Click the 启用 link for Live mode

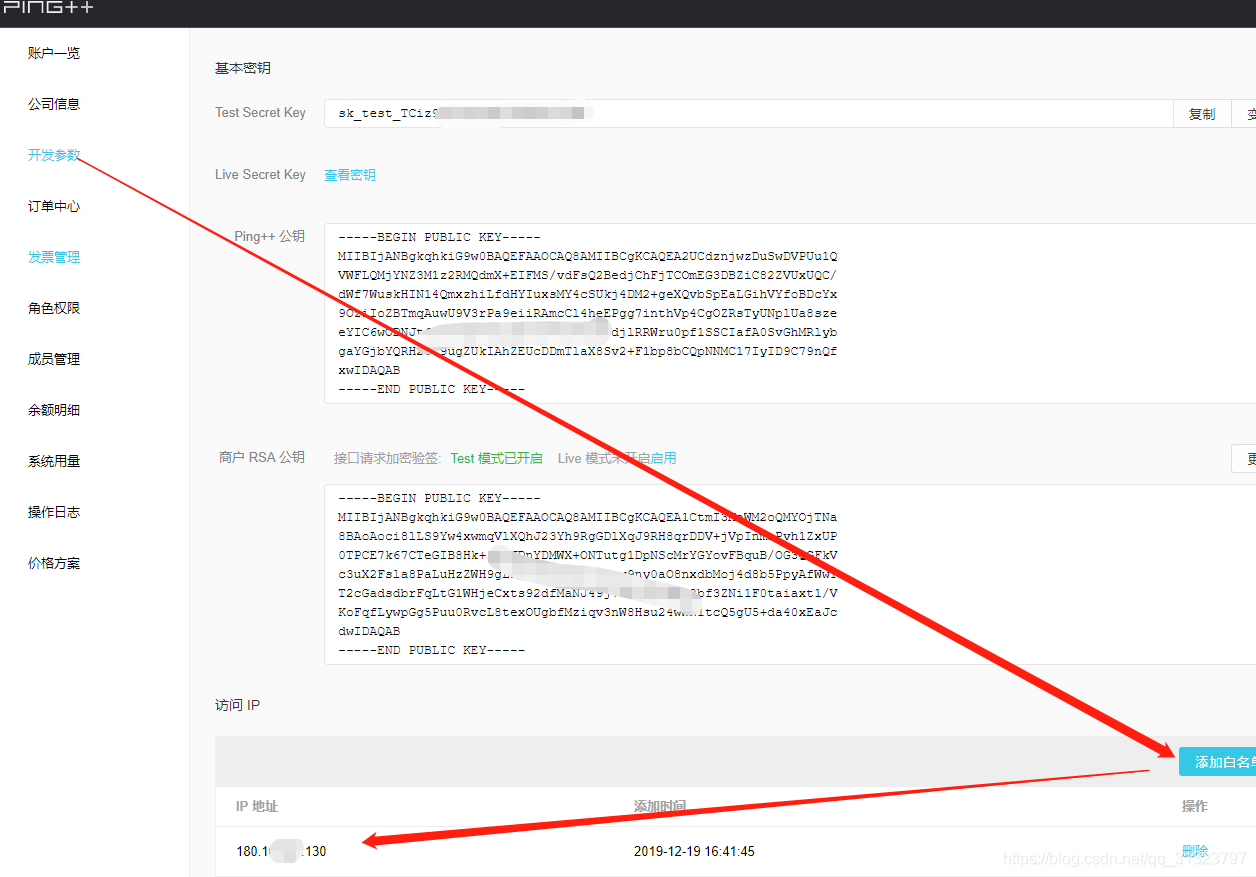[663, 458]
